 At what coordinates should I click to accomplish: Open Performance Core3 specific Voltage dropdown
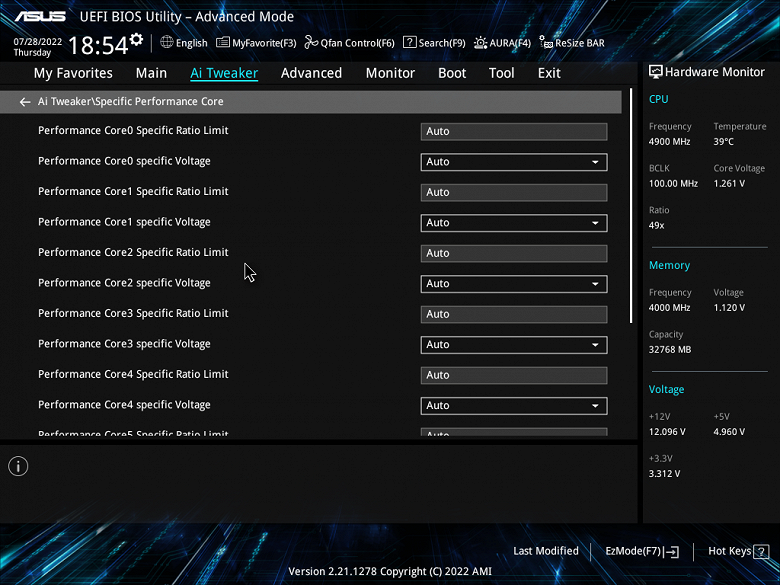(x=514, y=345)
